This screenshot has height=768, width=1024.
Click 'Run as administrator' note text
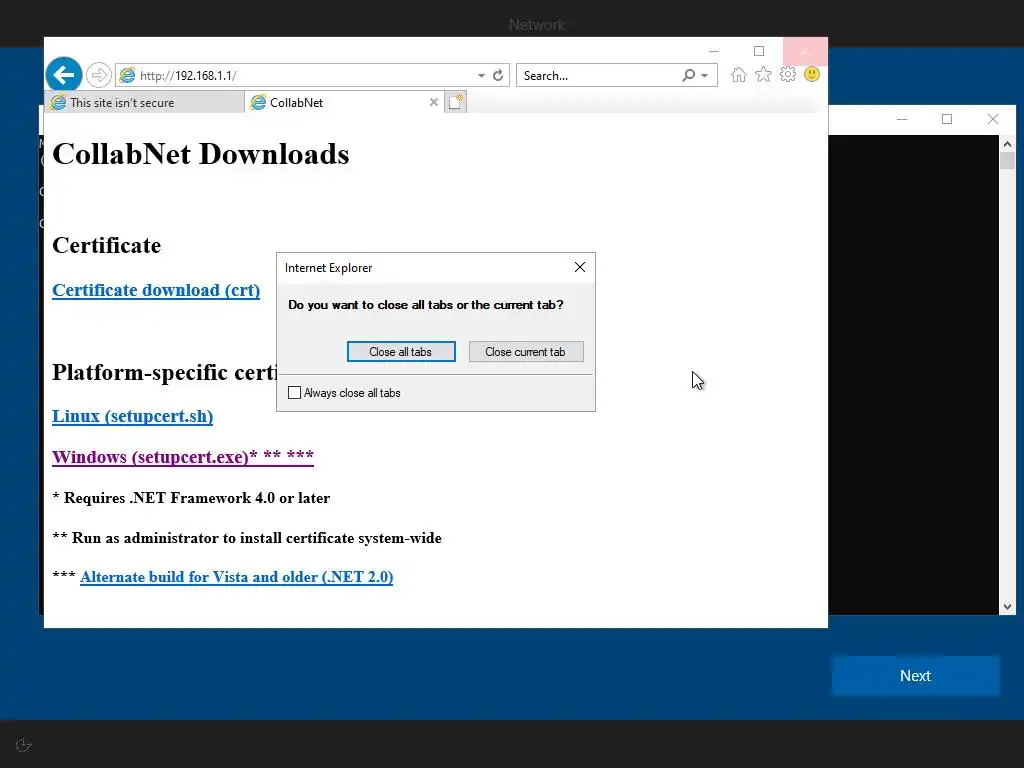[256, 538]
